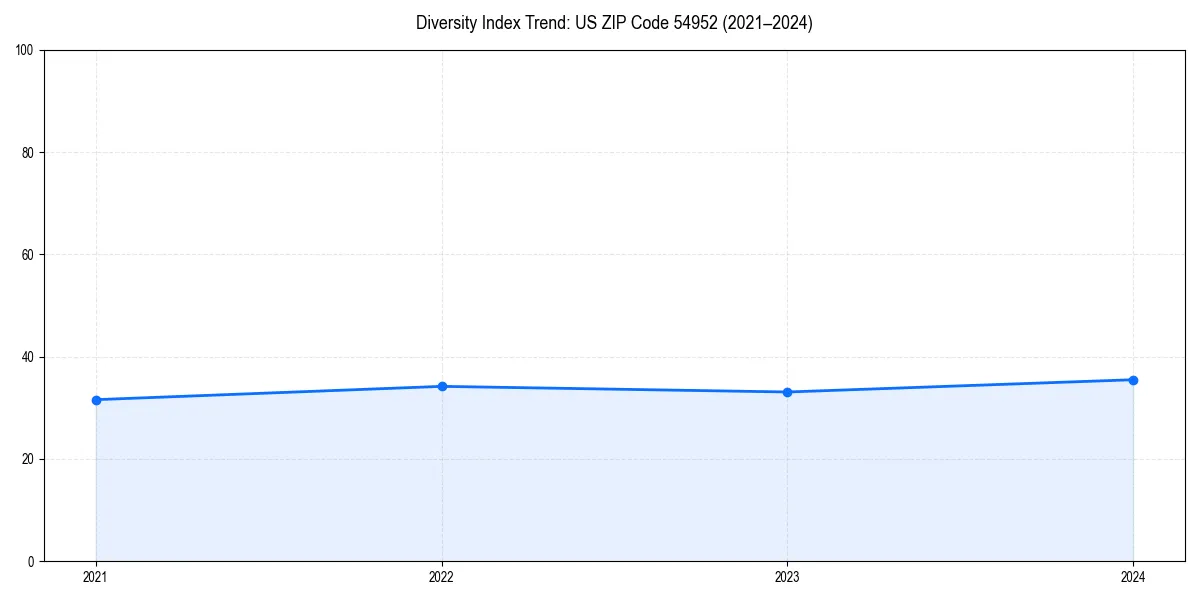Screen dimensions: 1200x600
Task: Select the 2022 x-axis label
Action: 441,577
